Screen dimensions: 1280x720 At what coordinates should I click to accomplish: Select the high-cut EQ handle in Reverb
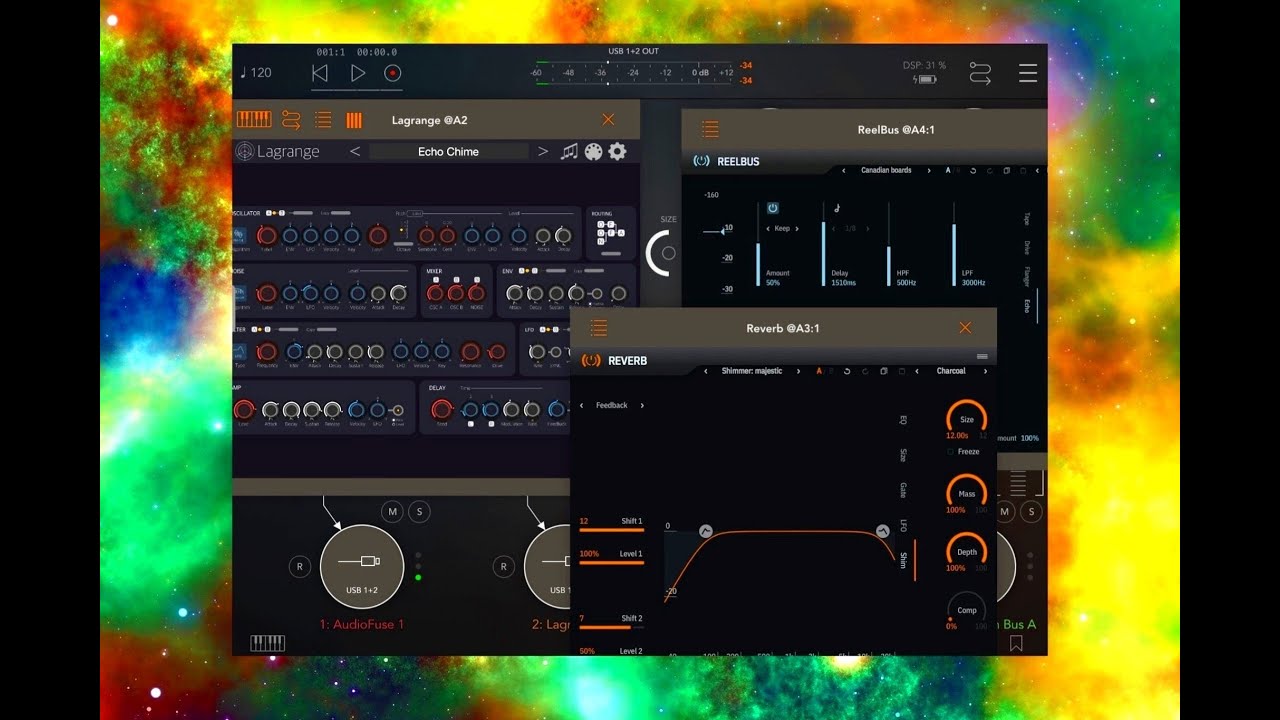[883, 531]
